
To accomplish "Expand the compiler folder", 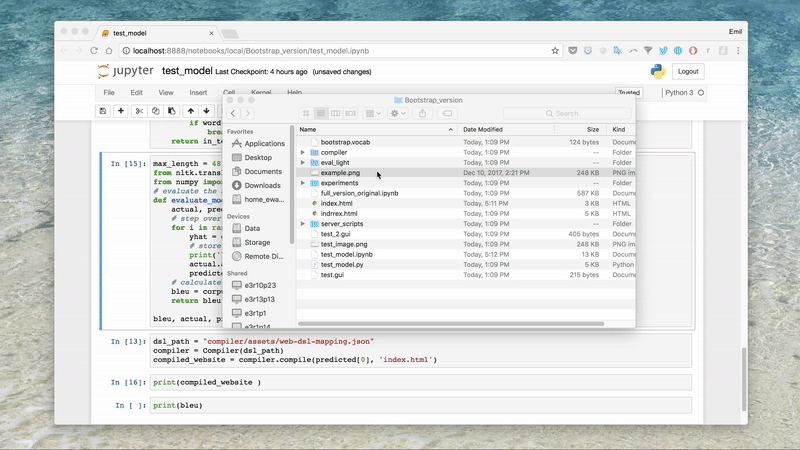I will (x=303, y=152).
